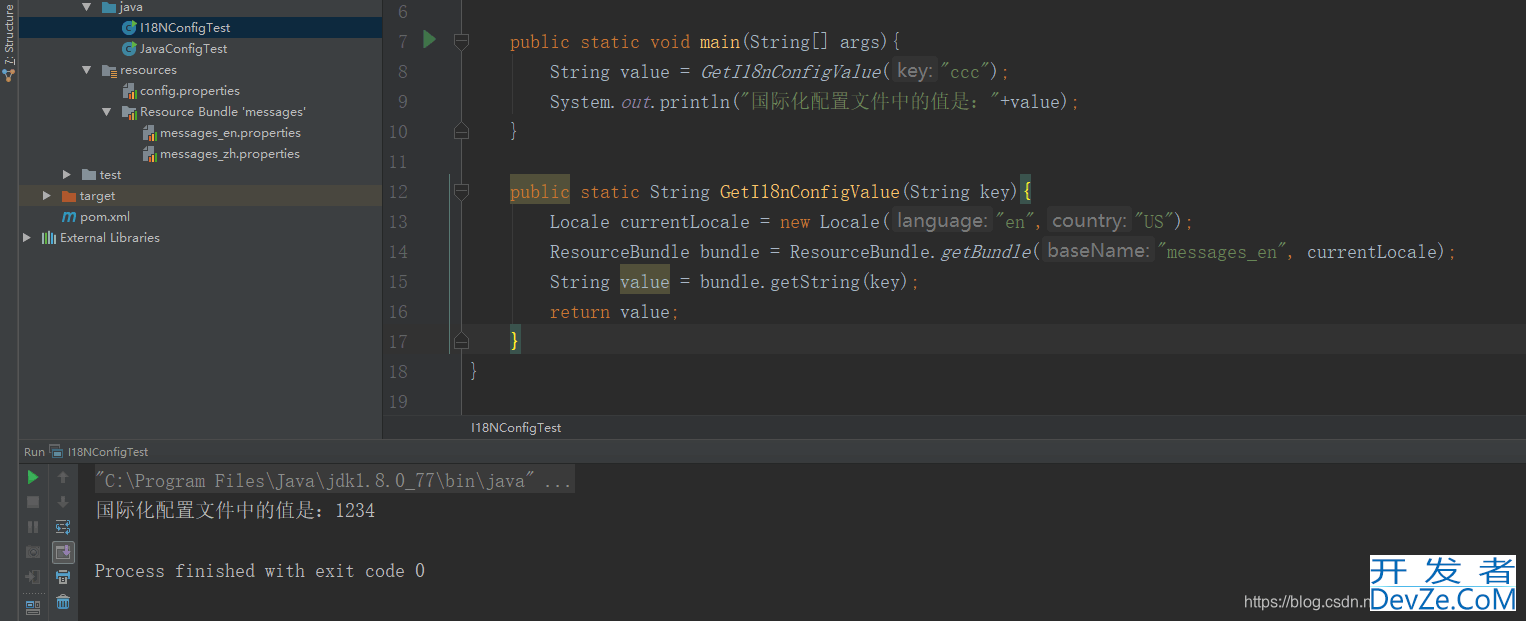Image resolution: width=1526 pixels, height=621 pixels.
Task: Click Down the stack trace arrow
Action: click(63, 502)
